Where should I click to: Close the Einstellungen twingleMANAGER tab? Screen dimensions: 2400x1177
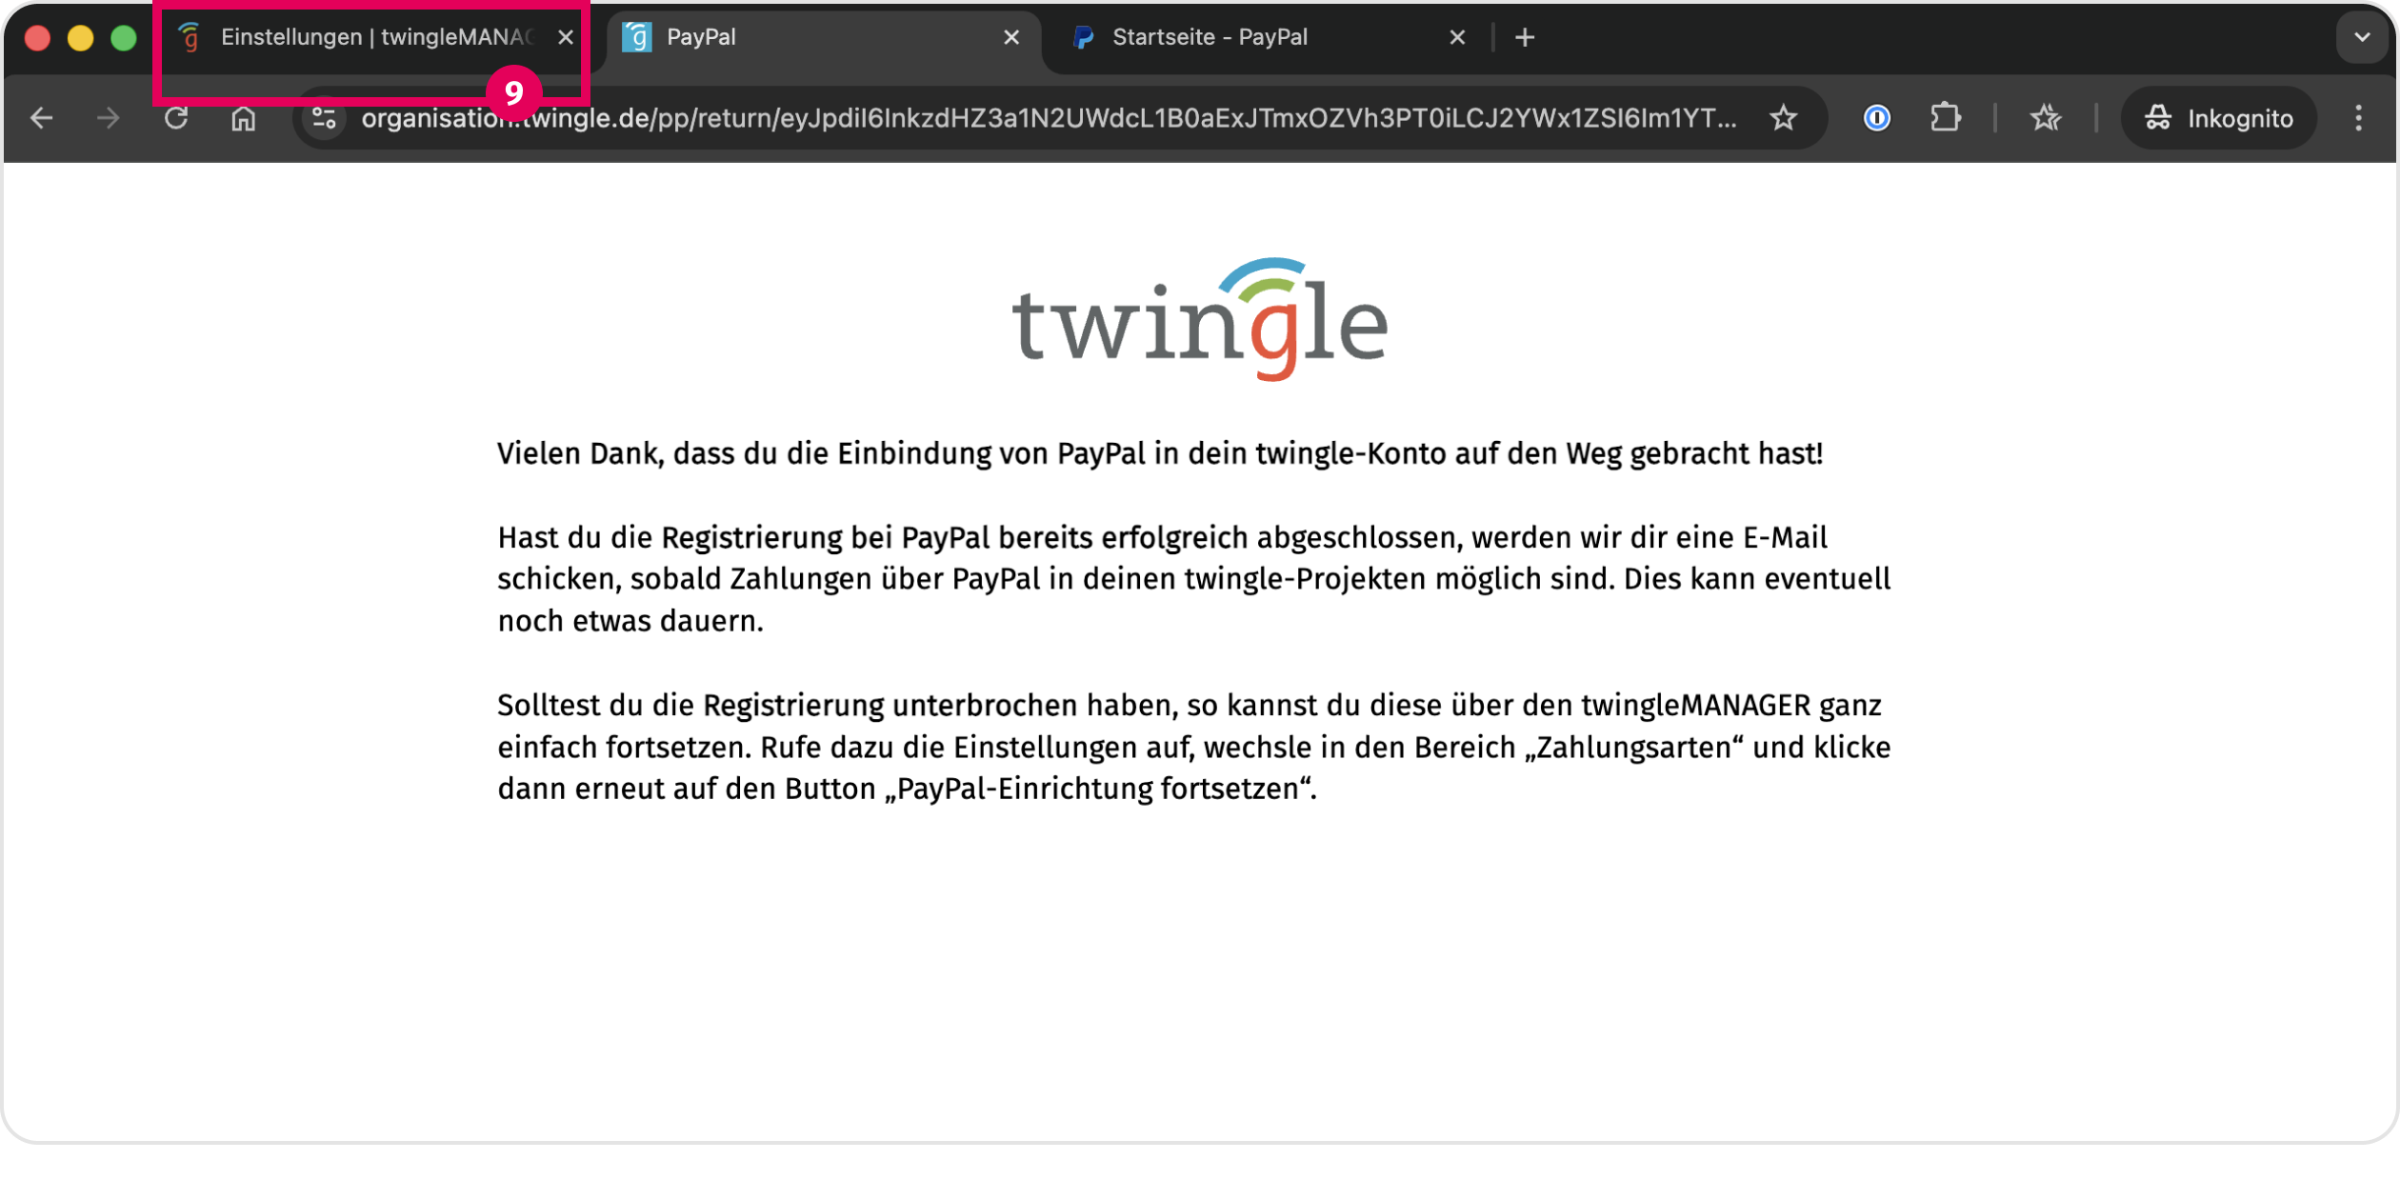(566, 38)
